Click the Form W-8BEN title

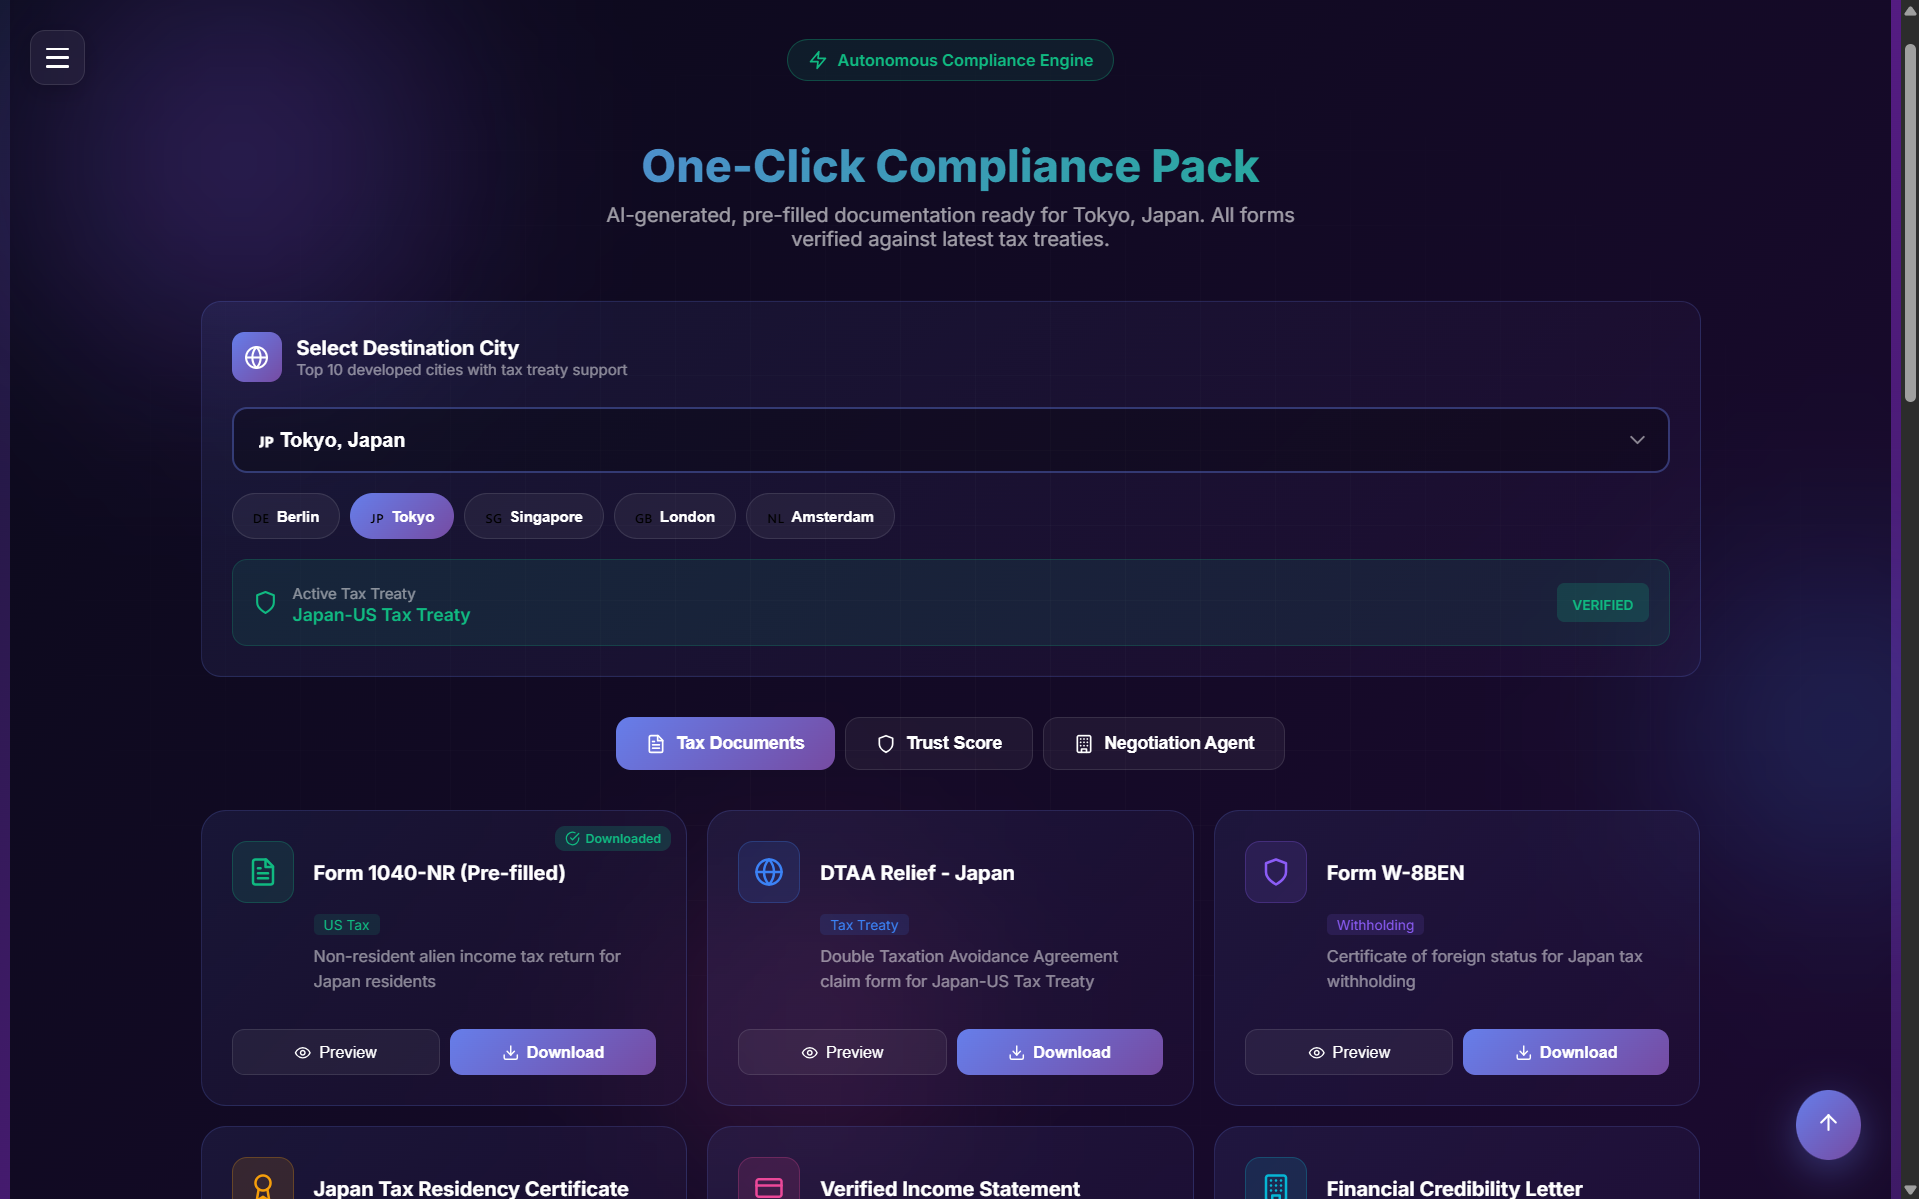1395,873
